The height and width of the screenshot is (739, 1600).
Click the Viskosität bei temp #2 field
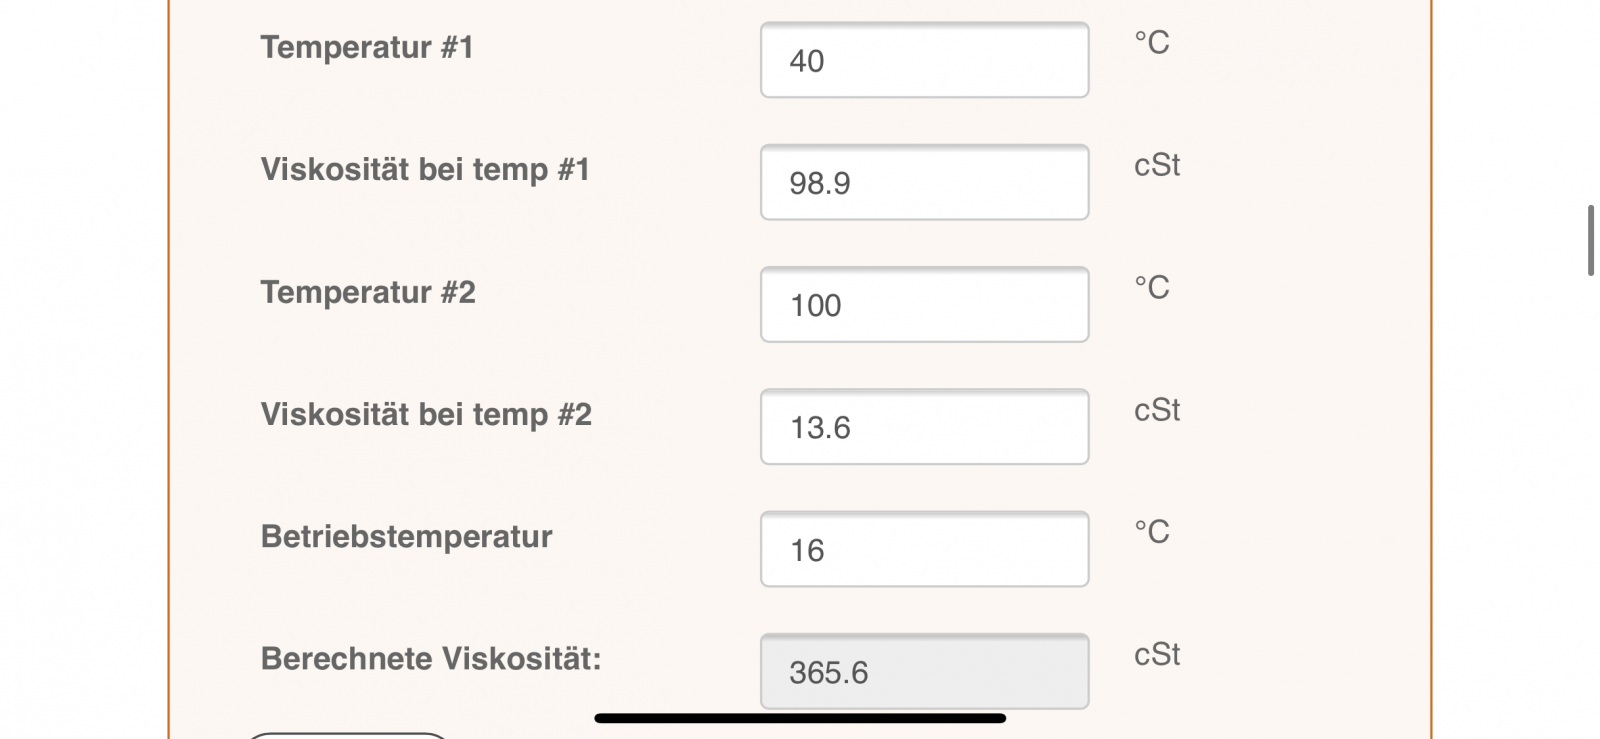click(x=924, y=427)
